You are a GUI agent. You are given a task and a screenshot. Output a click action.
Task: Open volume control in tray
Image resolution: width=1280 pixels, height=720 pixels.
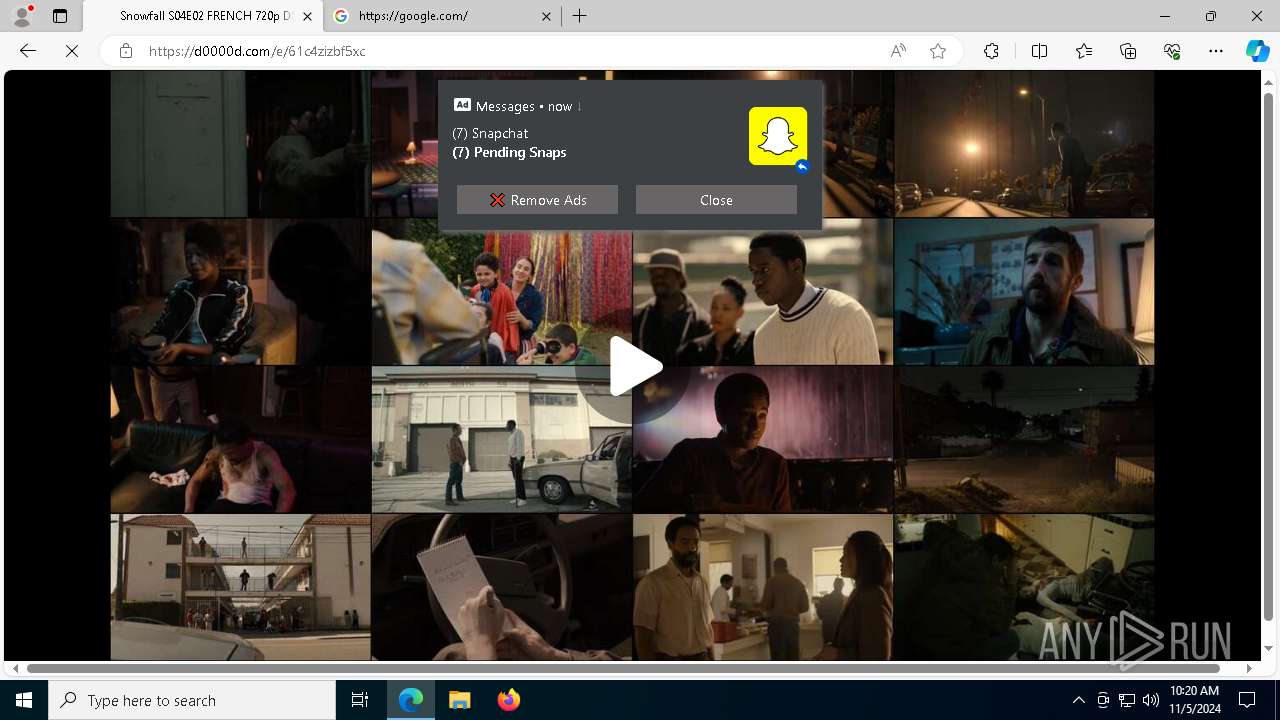click(x=1151, y=700)
